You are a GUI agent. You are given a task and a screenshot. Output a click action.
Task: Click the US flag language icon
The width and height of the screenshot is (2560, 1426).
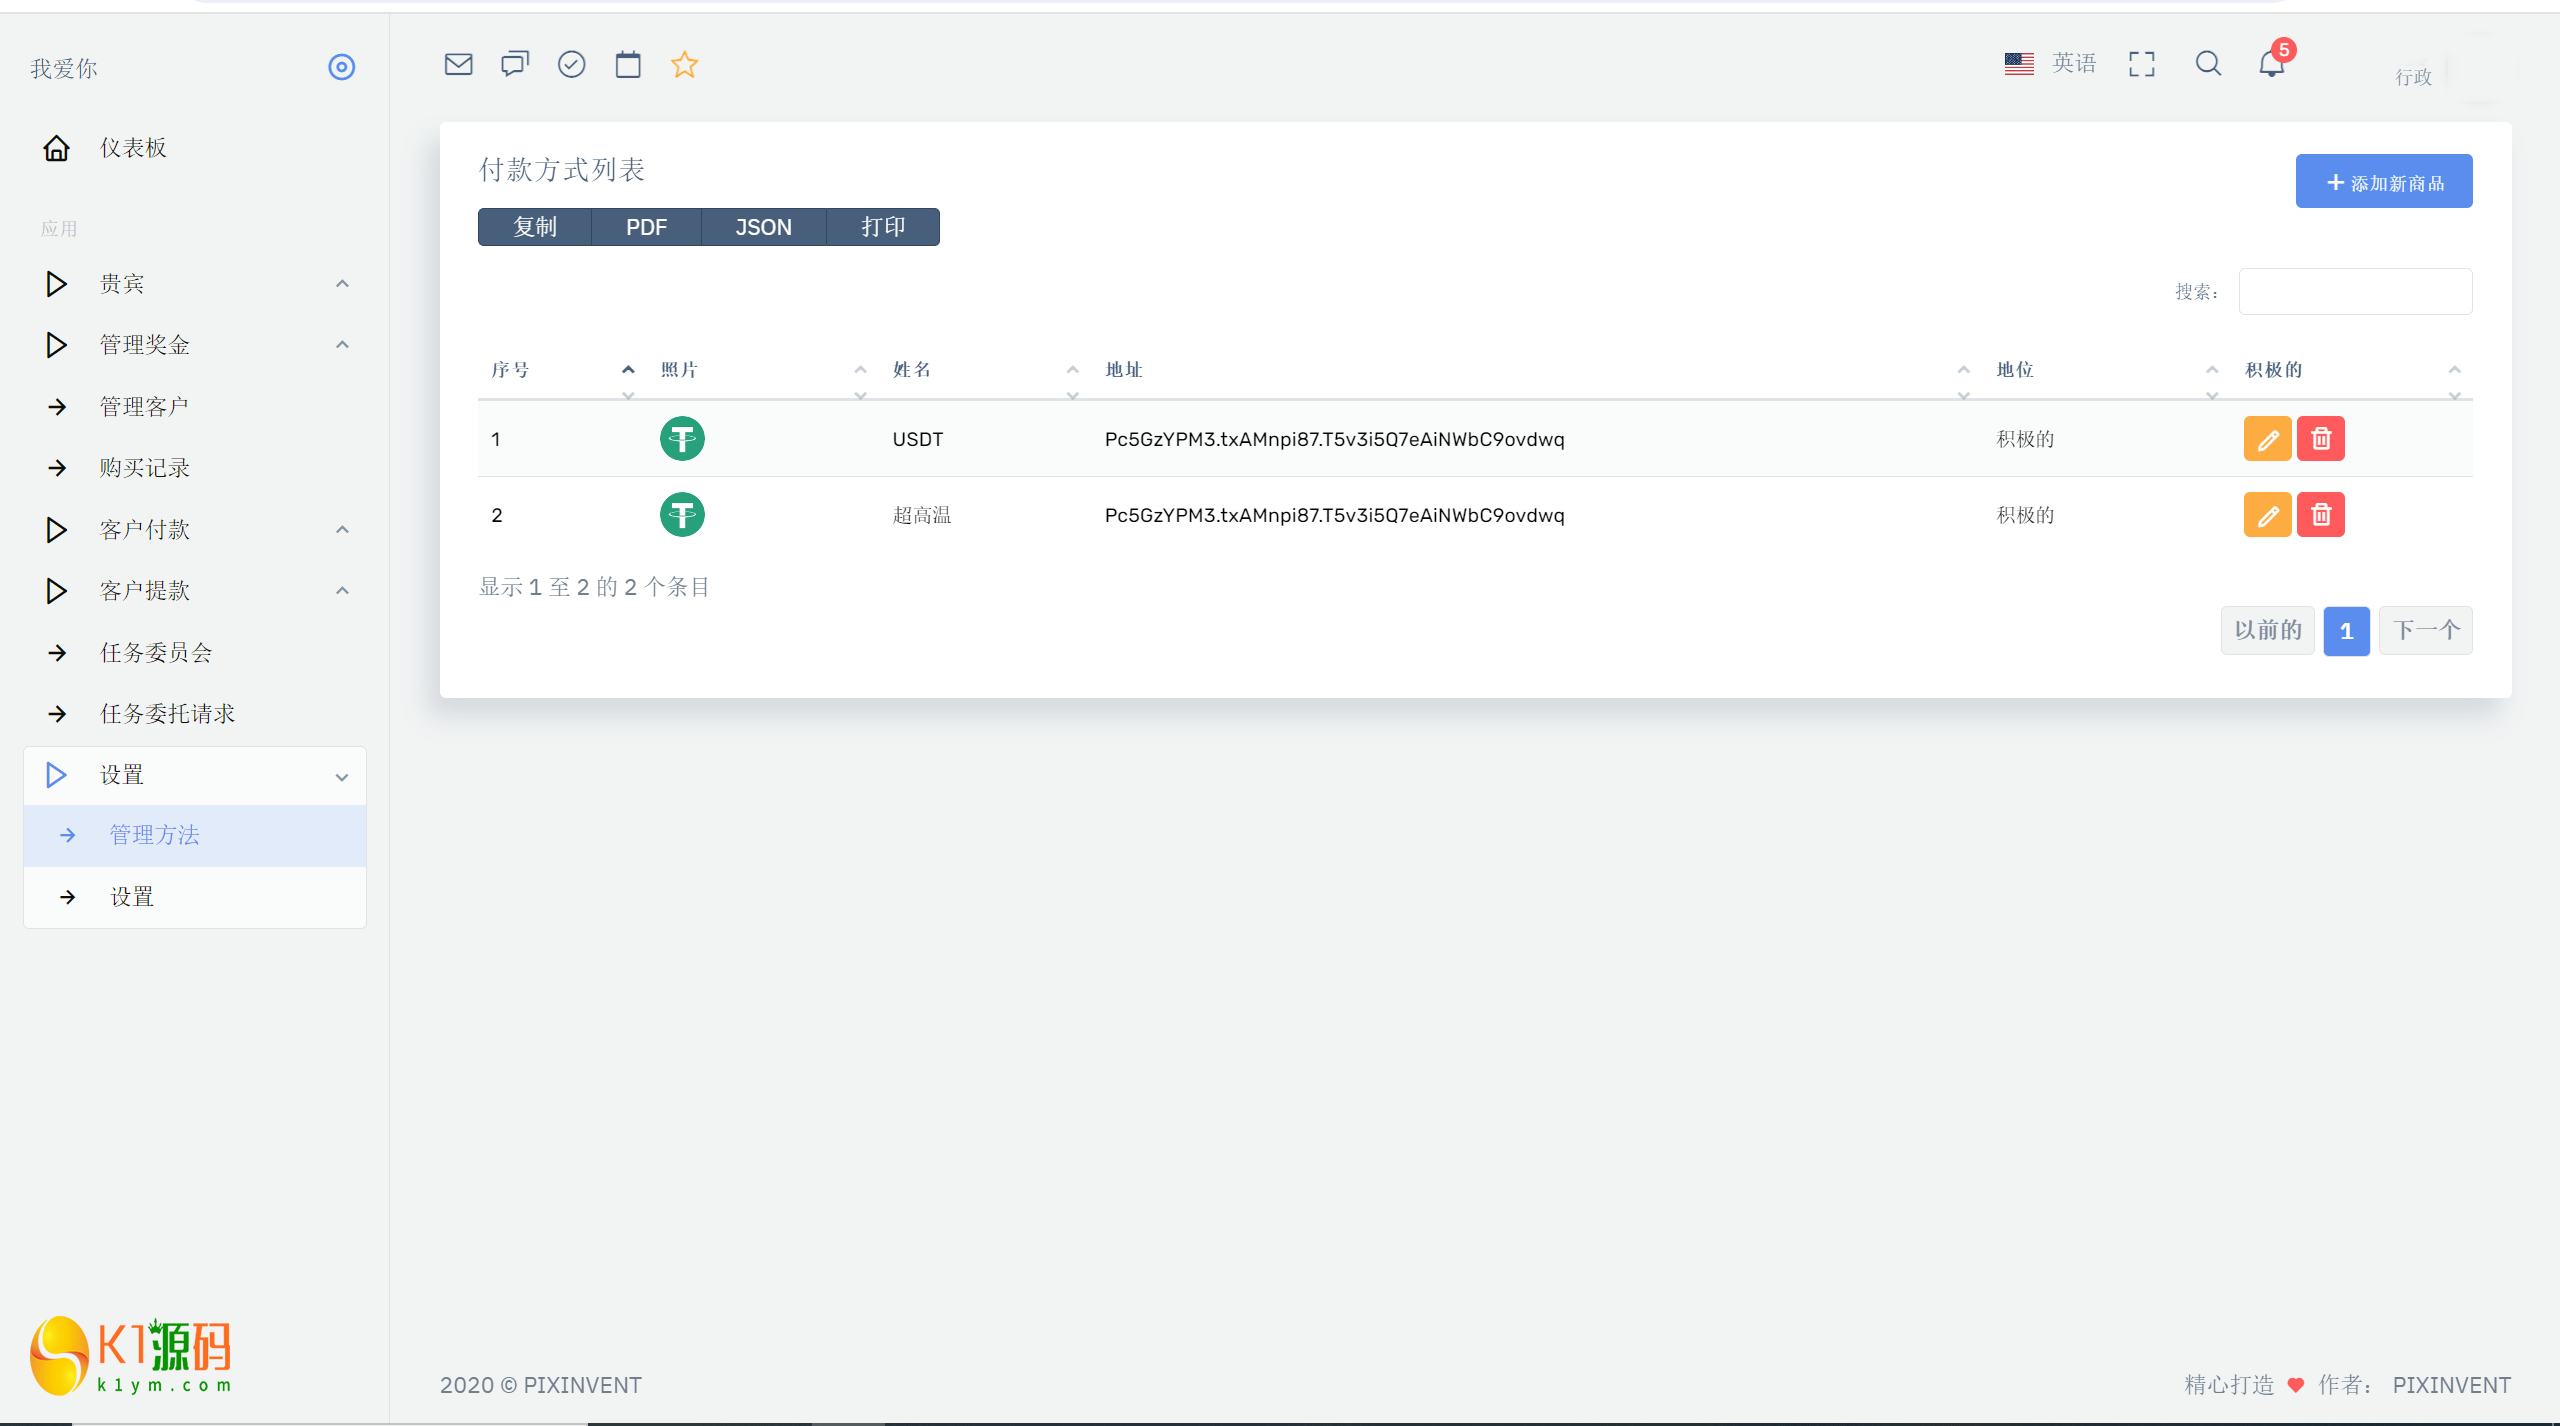point(2019,64)
